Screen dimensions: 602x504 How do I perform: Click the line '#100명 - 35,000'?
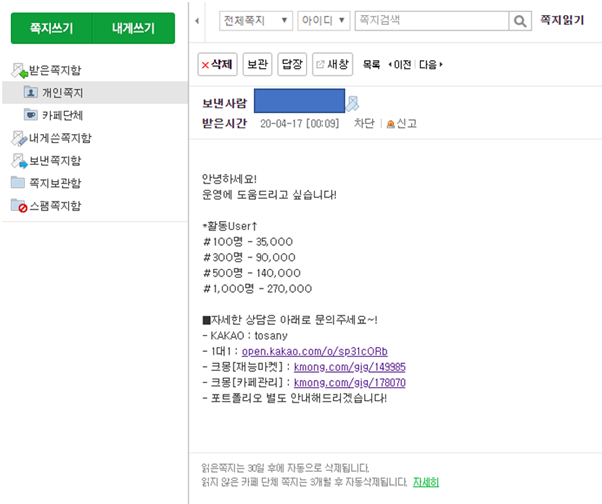[248, 242]
